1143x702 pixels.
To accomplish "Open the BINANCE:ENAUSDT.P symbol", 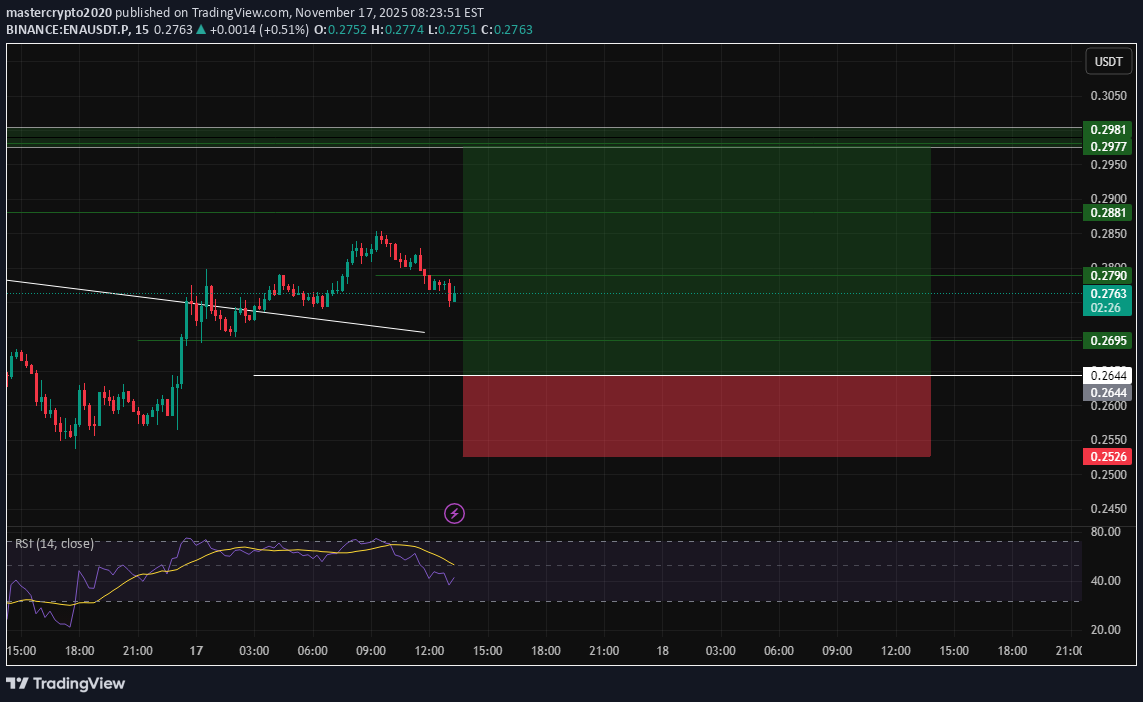I will click(72, 30).
